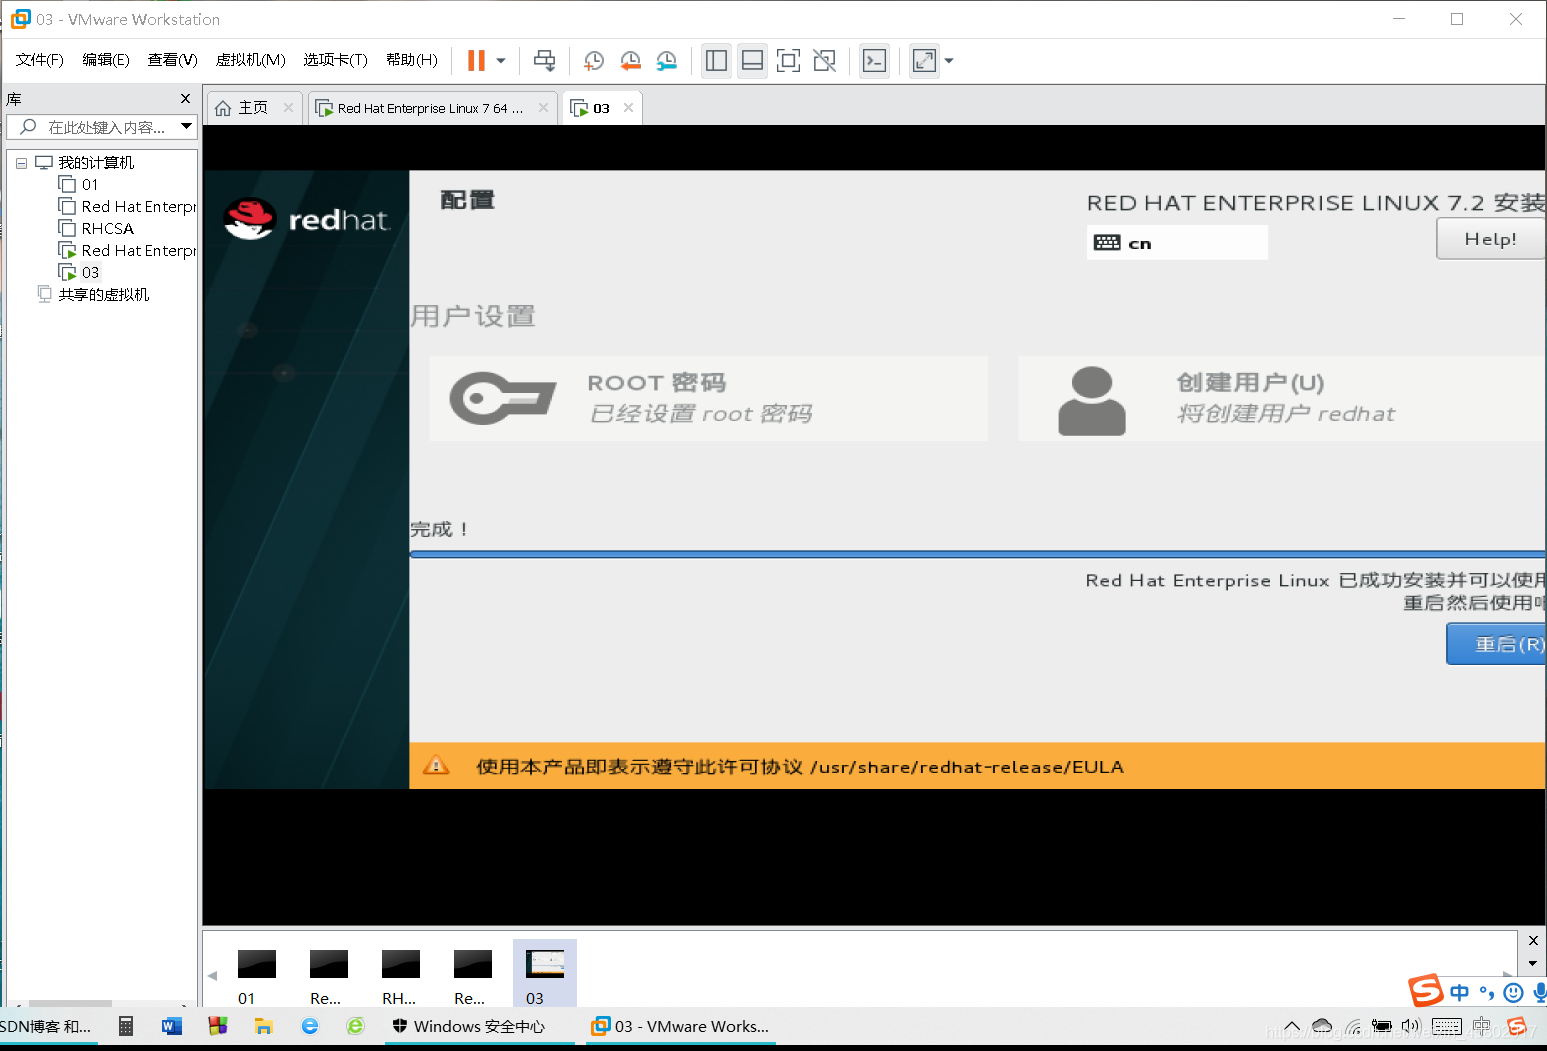
Task: Click the Unity mode icon
Action: (824, 61)
